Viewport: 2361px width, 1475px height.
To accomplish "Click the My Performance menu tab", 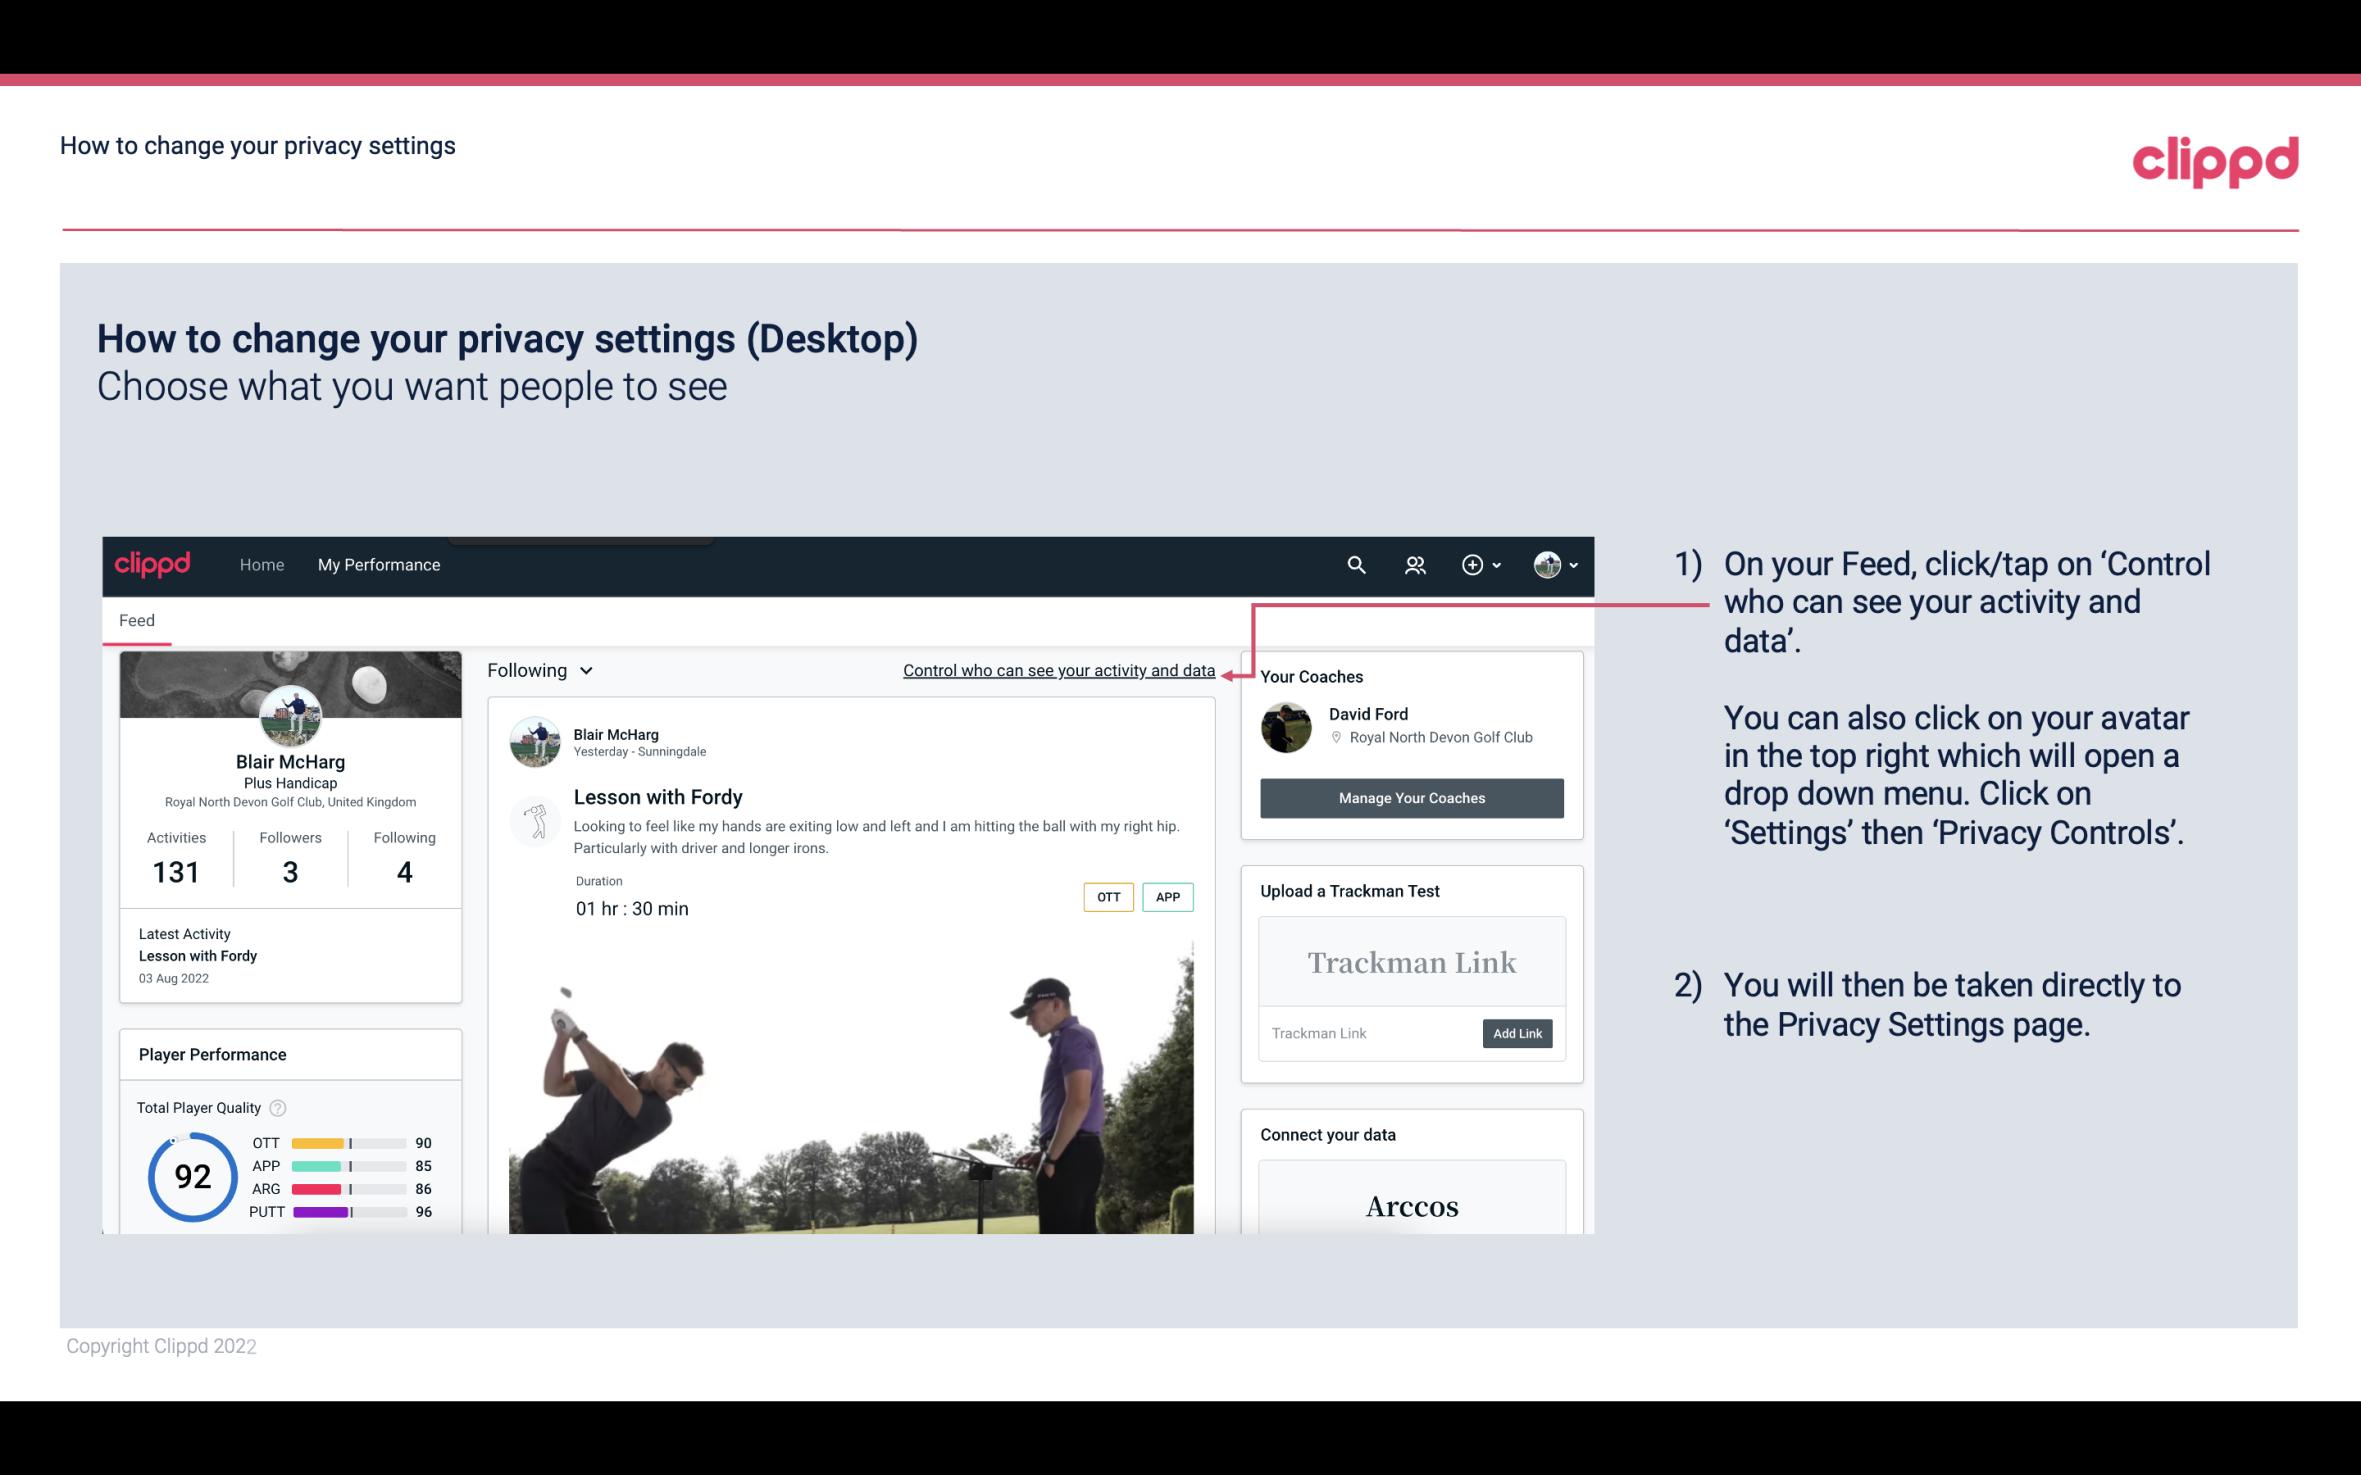I will (379, 564).
